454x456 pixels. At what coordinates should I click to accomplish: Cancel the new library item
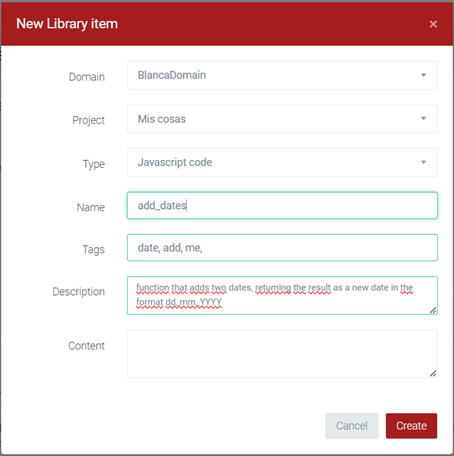[352, 426]
